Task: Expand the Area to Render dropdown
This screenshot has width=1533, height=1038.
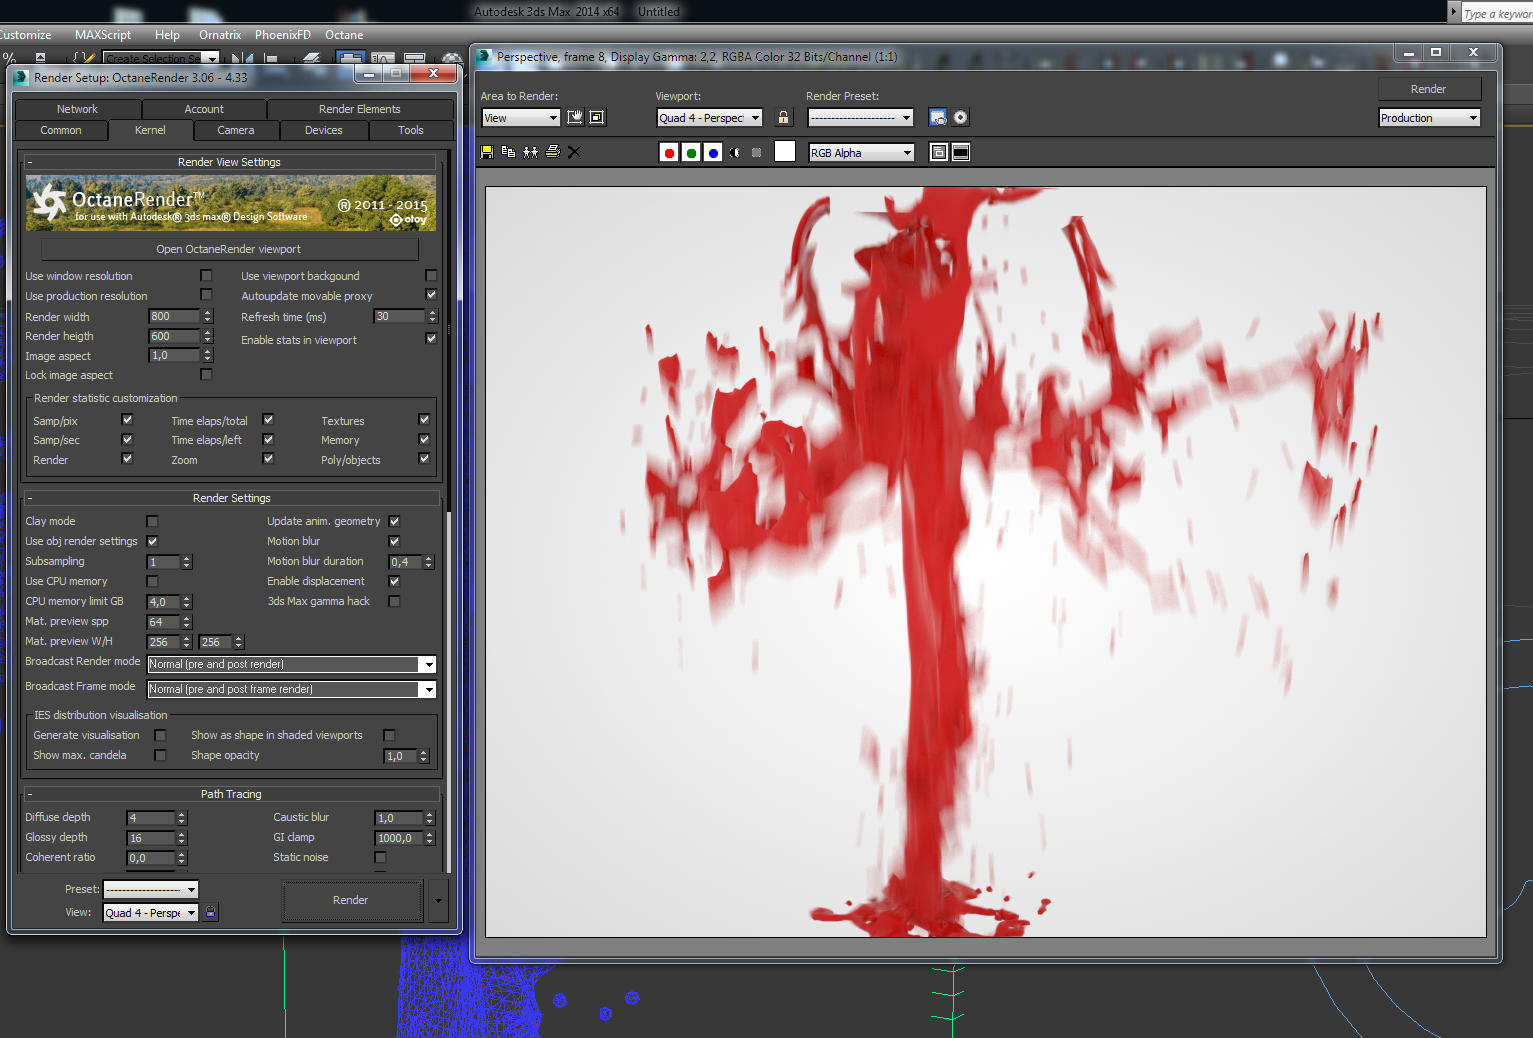Action: pyautogui.click(x=520, y=118)
